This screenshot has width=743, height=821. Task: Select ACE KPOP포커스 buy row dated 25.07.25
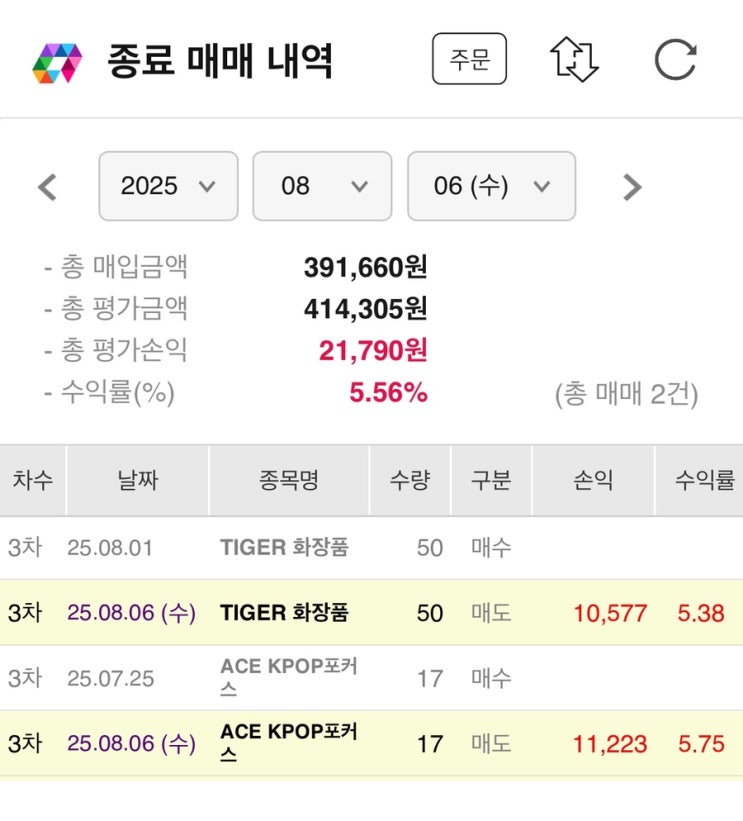coord(288,678)
